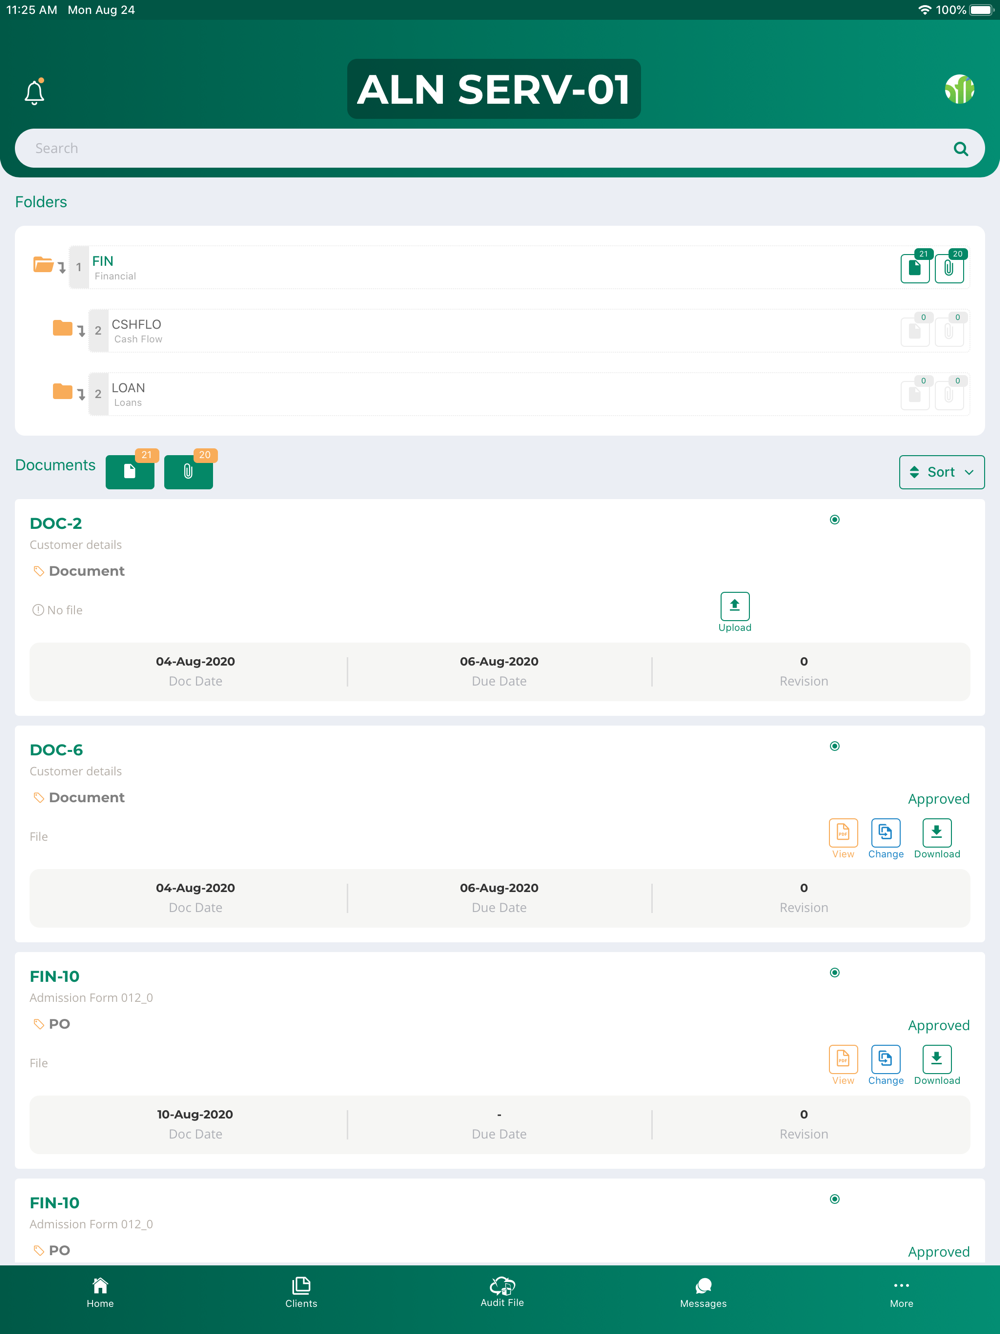The width and height of the screenshot is (1000, 1334).
Task: Select the DOC-6 radio button
Action: pyautogui.click(x=835, y=746)
